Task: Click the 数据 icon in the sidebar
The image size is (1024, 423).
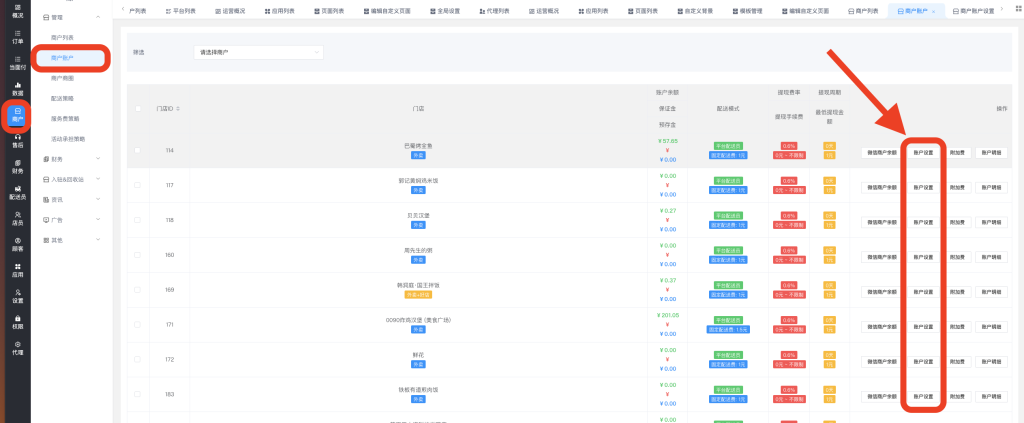Action: point(17,89)
